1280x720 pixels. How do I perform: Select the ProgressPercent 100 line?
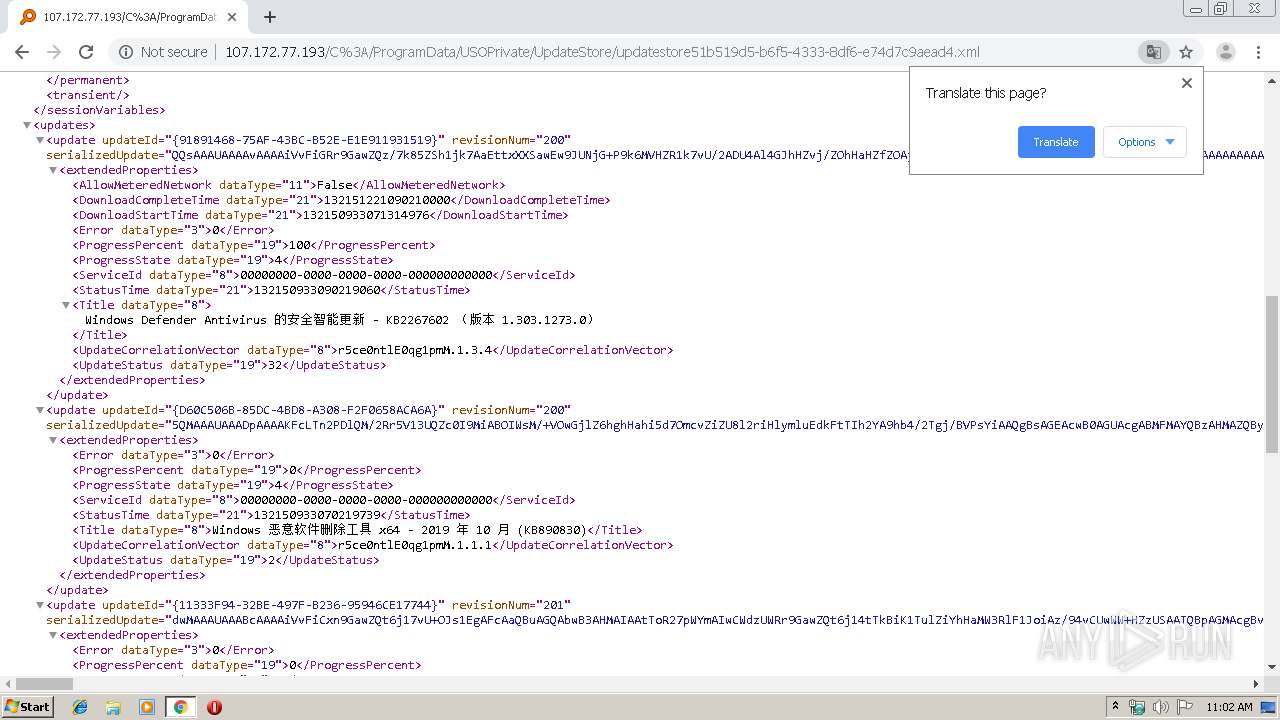pyautogui.click(x=254, y=245)
